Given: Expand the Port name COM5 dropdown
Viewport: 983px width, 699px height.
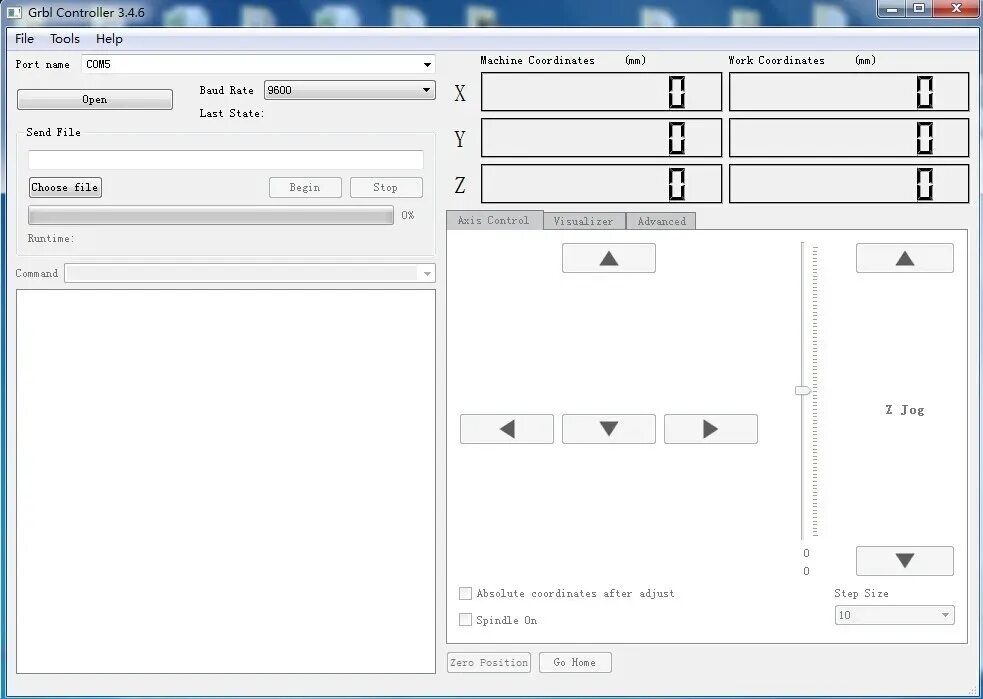Looking at the screenshot, I should coord(427,65).
